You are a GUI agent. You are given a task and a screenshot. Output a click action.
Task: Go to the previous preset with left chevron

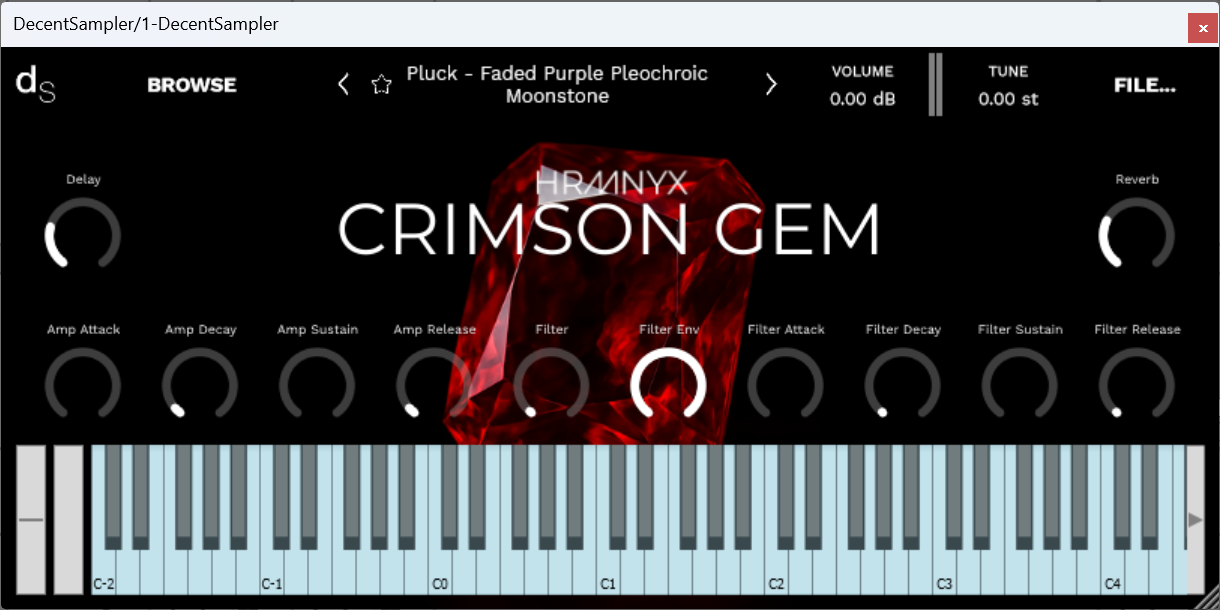[343, 84]
